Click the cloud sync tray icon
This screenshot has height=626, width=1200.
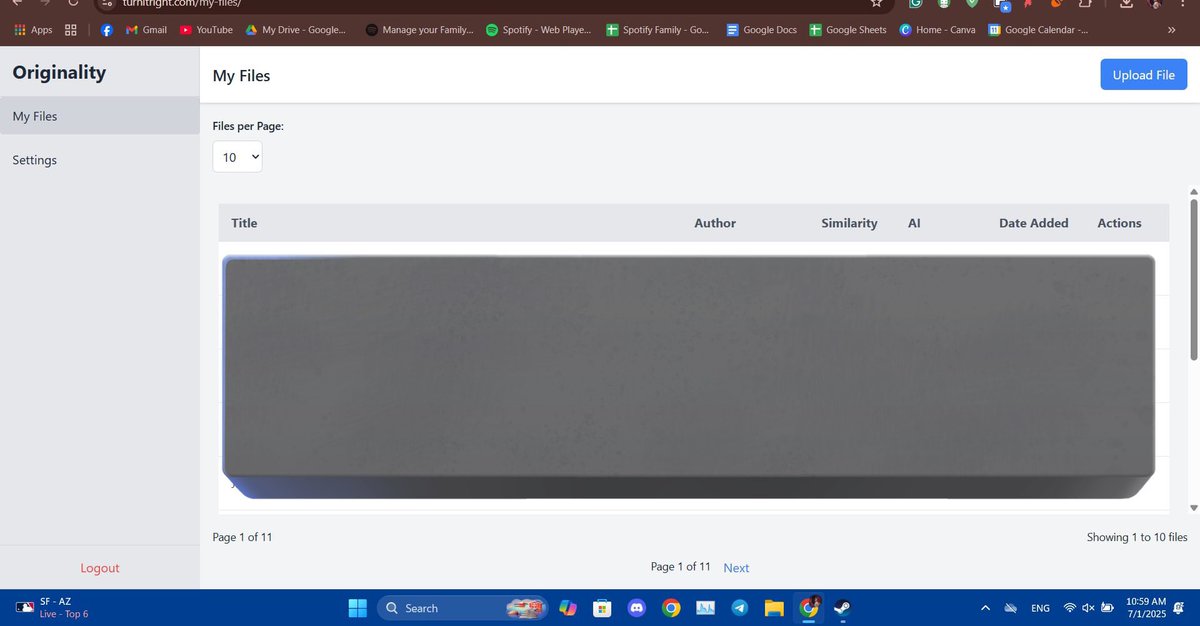pos(1011,608)
